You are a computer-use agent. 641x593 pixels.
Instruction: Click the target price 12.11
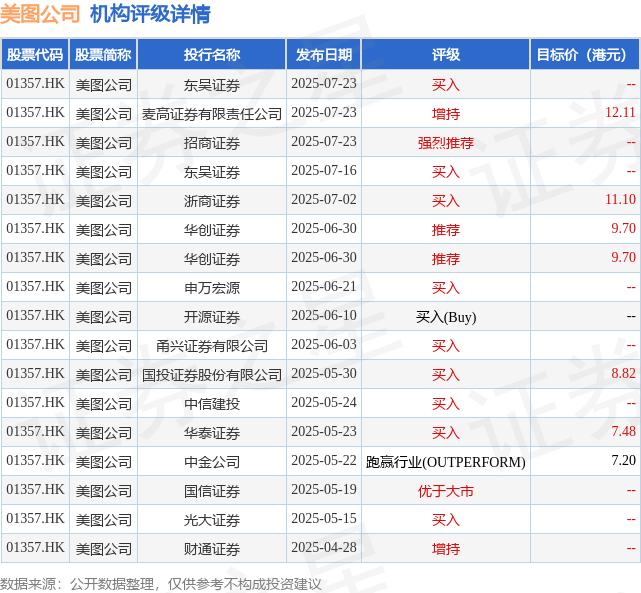point(620,112)
